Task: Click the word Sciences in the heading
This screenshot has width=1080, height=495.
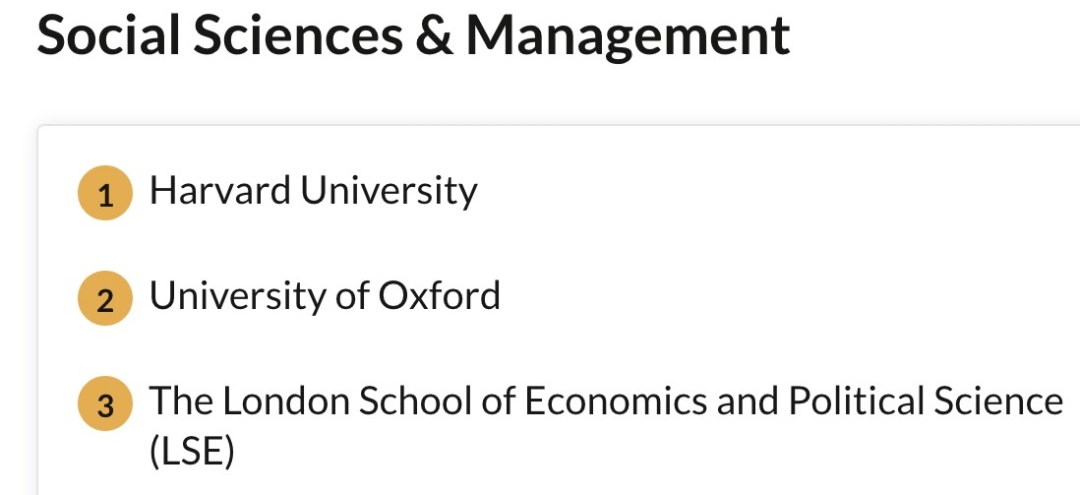Action: point(298,34)
